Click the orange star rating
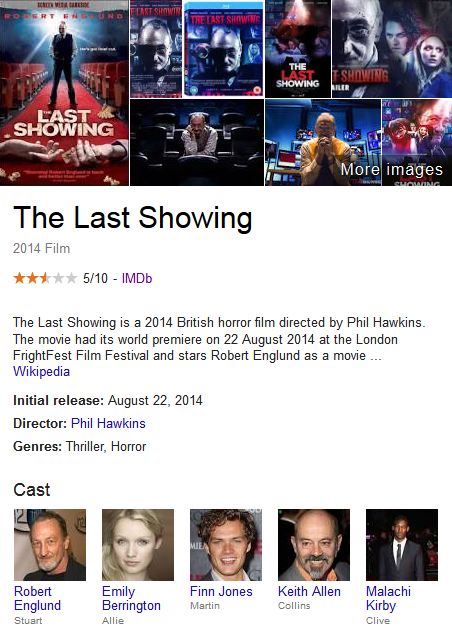 (x=45, y=278)
